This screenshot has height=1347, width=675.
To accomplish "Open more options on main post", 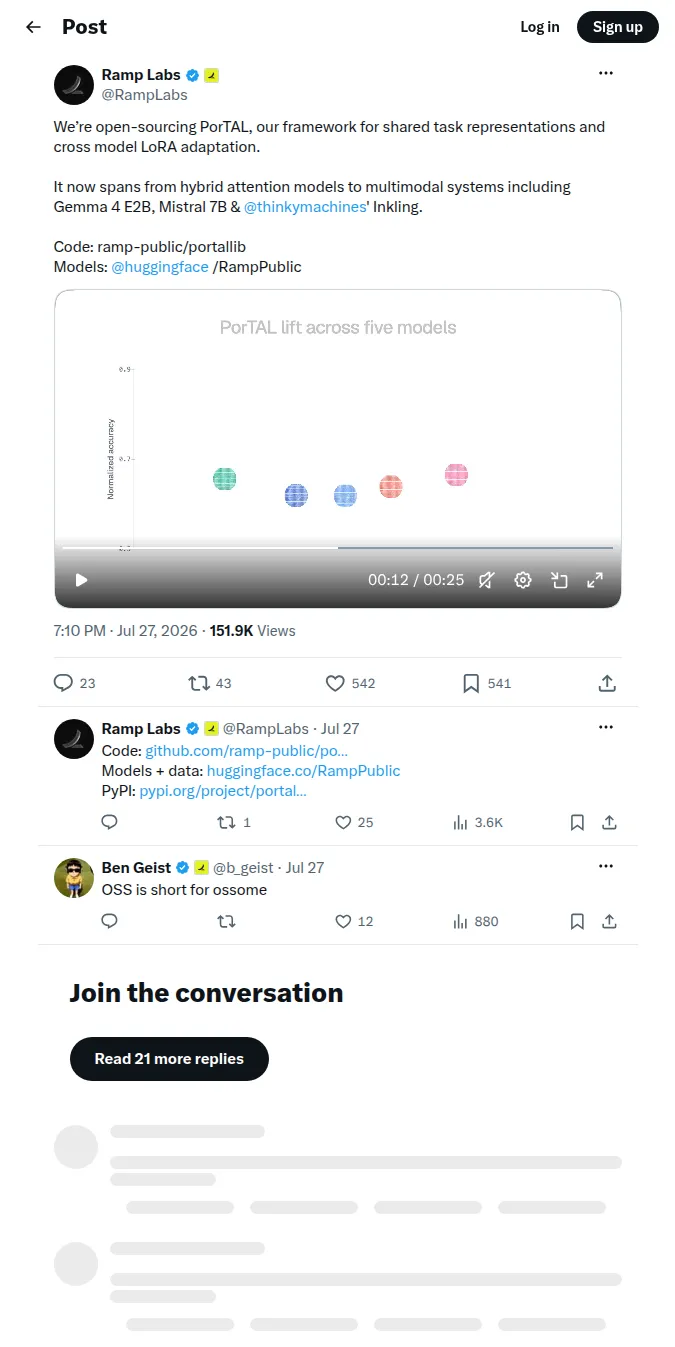I will pyautogui.click(x=606, y=73).
